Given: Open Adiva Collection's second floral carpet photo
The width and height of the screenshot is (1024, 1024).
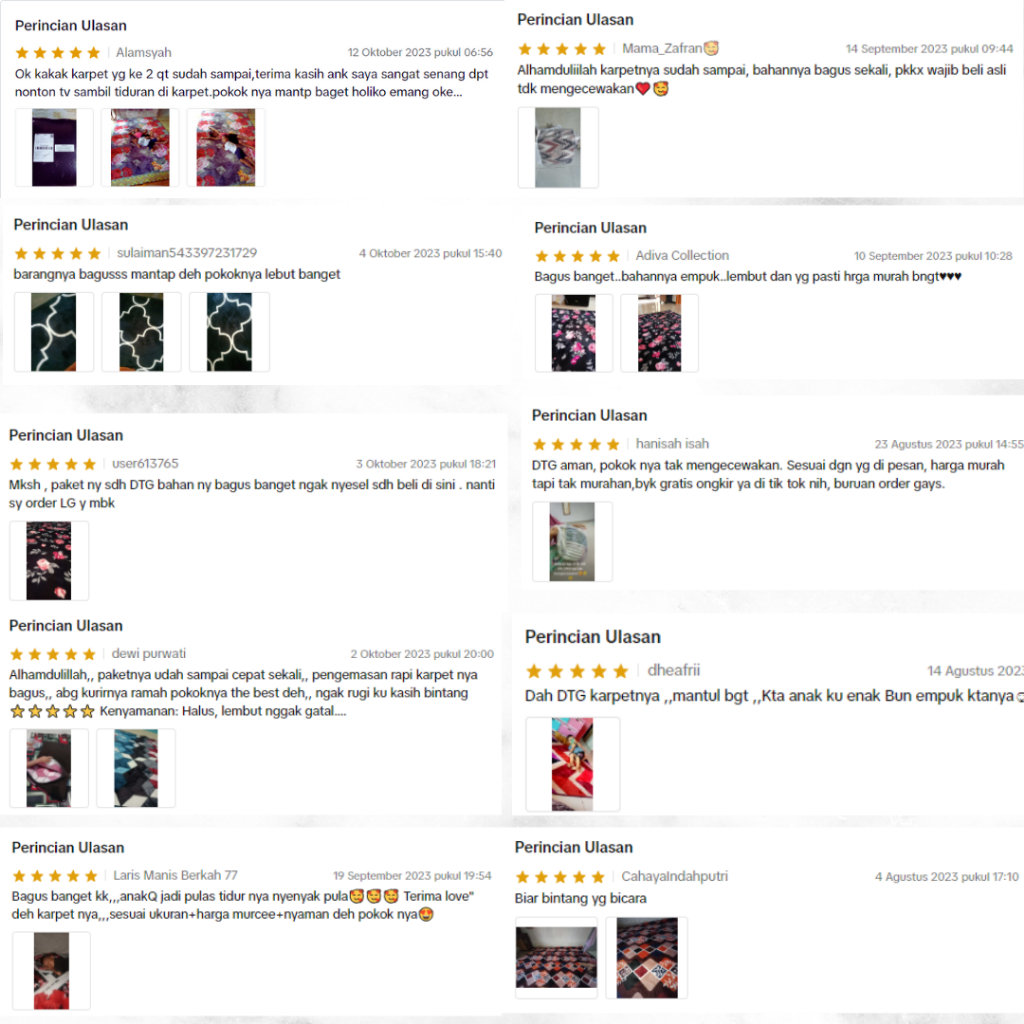Looking at the screenshot, I should tap(660, 333).
